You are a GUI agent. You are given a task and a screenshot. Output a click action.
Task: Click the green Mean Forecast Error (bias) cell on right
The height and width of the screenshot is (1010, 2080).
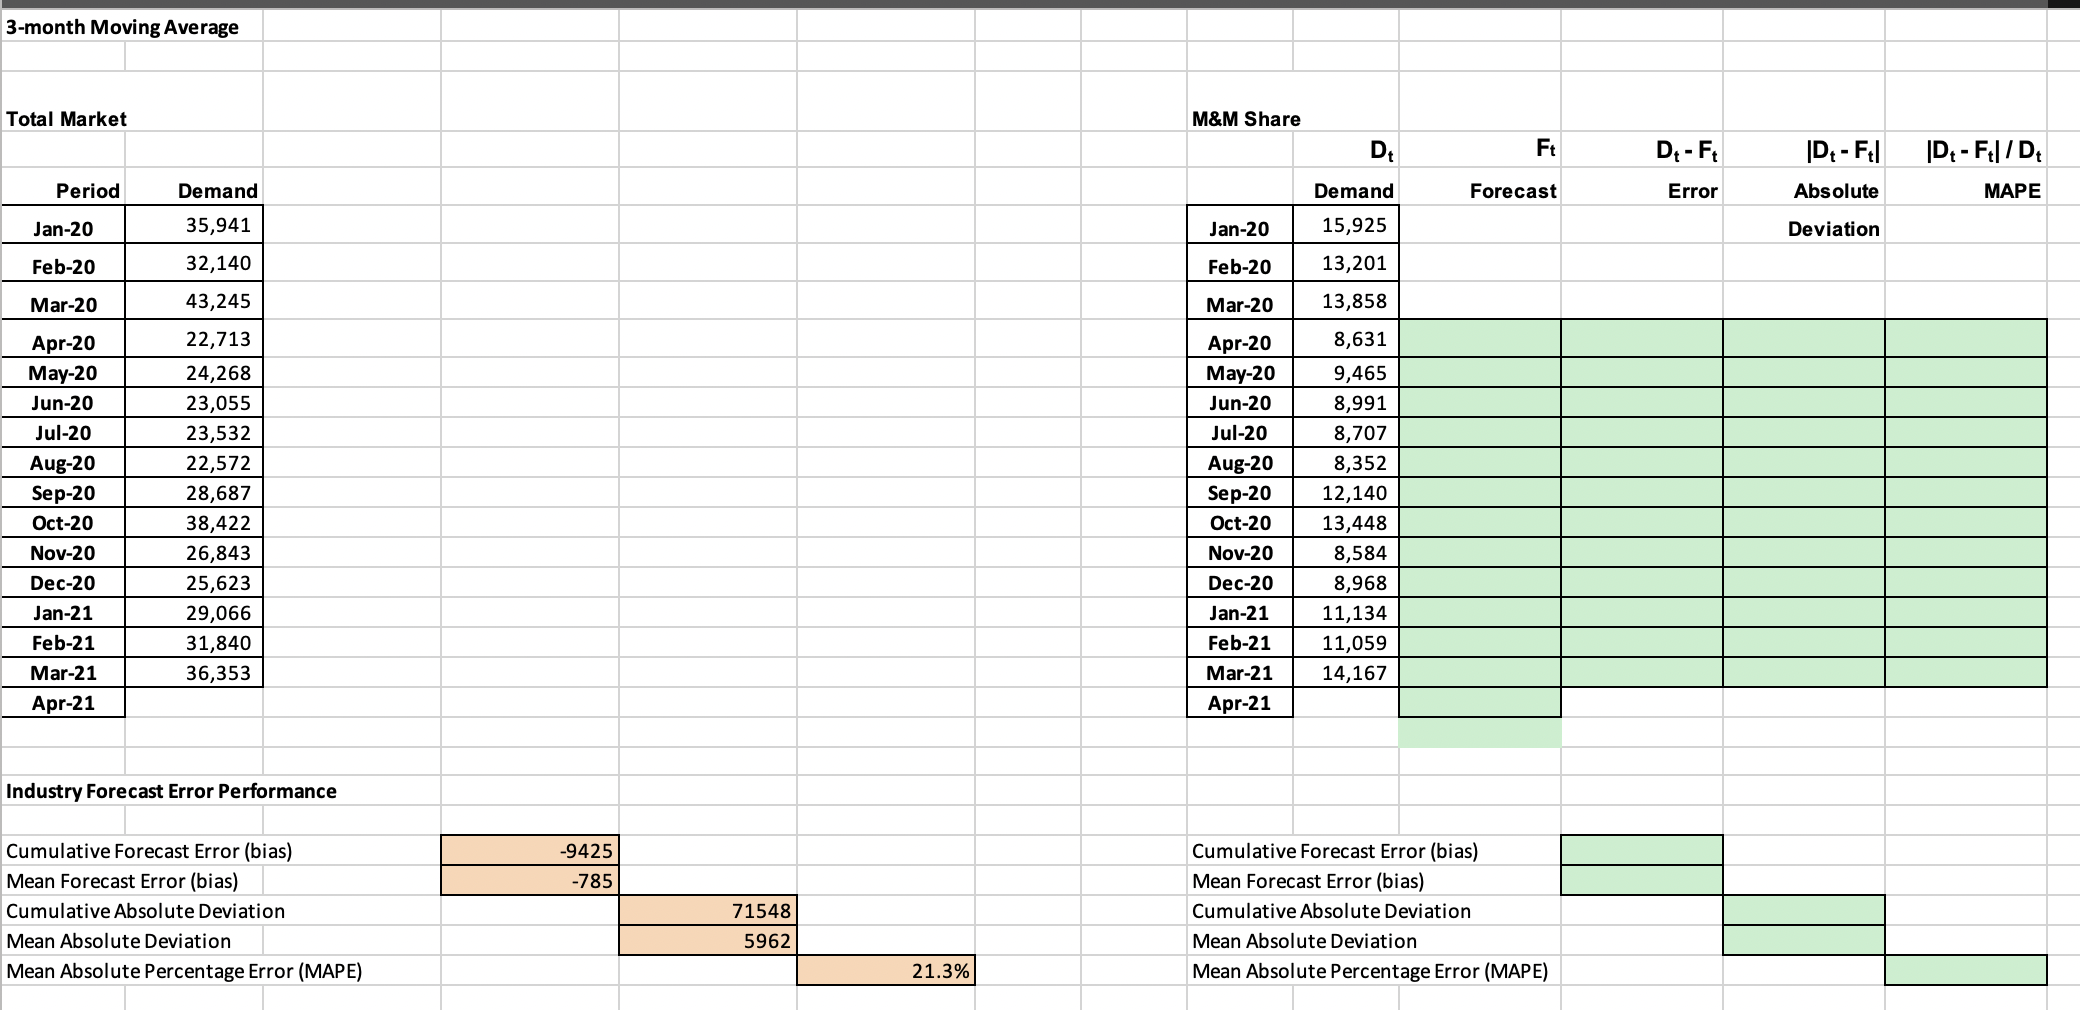pyautogui.click(x=1640, y=880)
